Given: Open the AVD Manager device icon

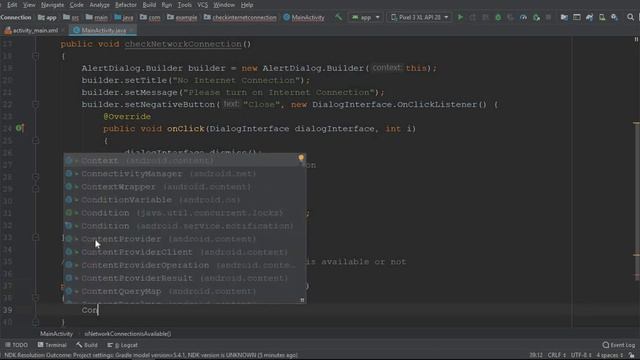Looking at the screenshot, I should 602,17.
